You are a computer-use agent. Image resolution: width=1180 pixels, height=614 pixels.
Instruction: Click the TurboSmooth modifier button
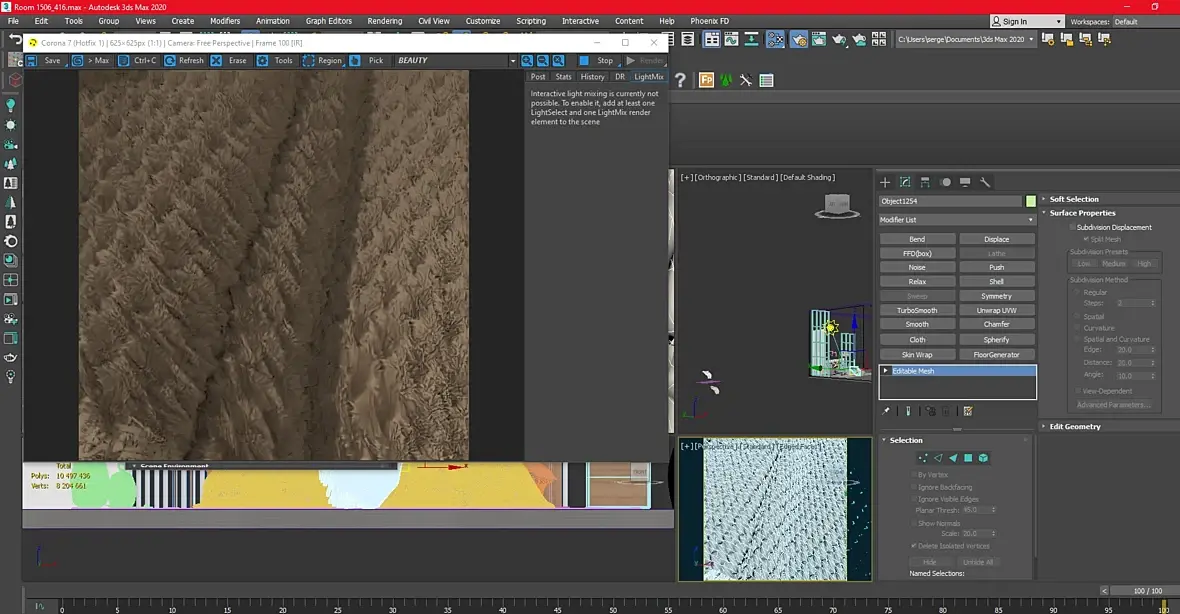pos(917,310)
